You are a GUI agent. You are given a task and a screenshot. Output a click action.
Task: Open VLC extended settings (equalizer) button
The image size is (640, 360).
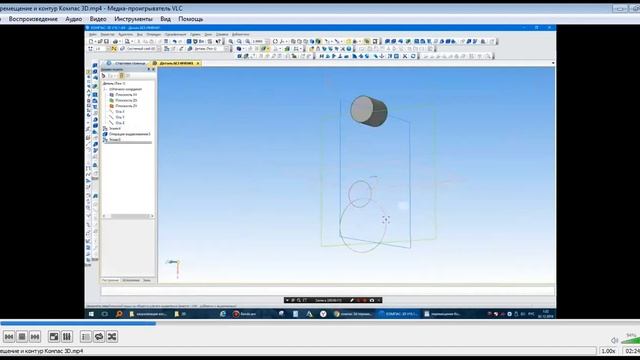pyautogui.click(x=67, y=336)
